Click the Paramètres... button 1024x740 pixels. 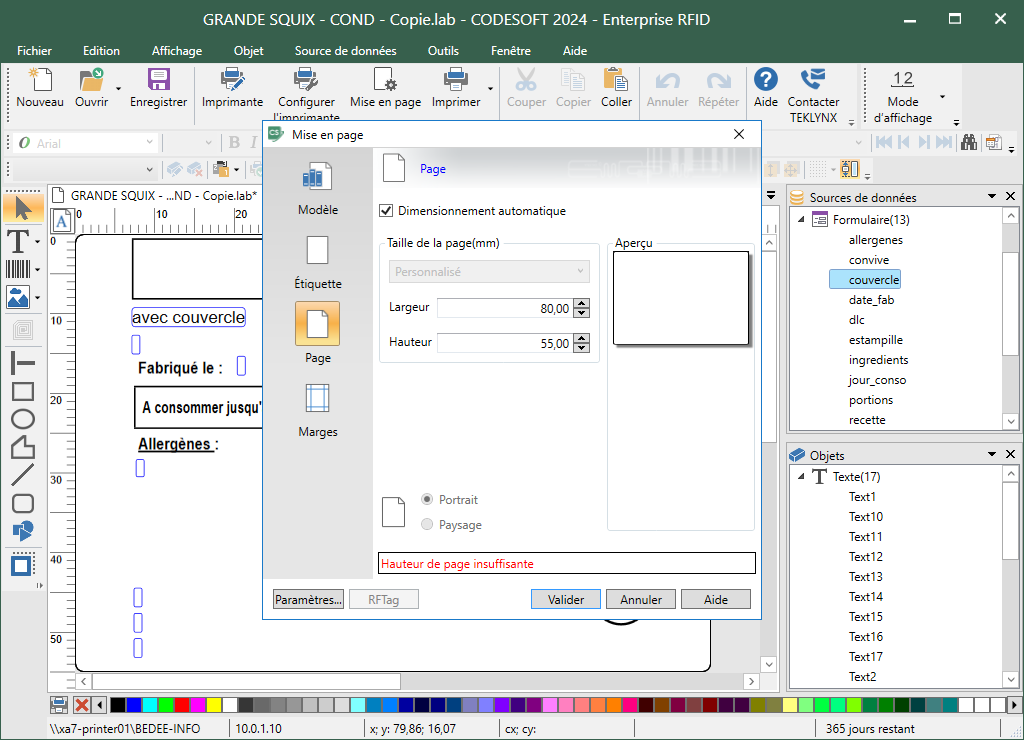coord(308,599)
